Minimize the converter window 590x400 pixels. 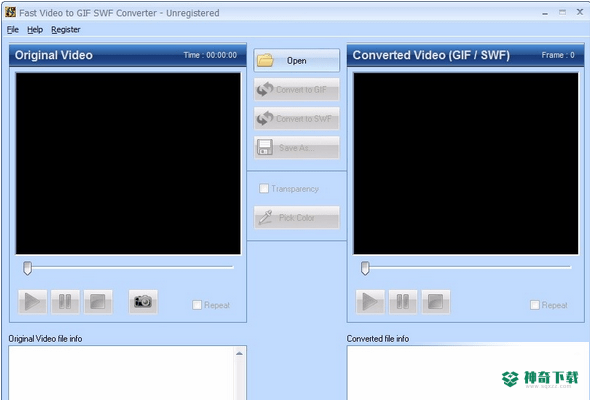click(x=545, y=13)
